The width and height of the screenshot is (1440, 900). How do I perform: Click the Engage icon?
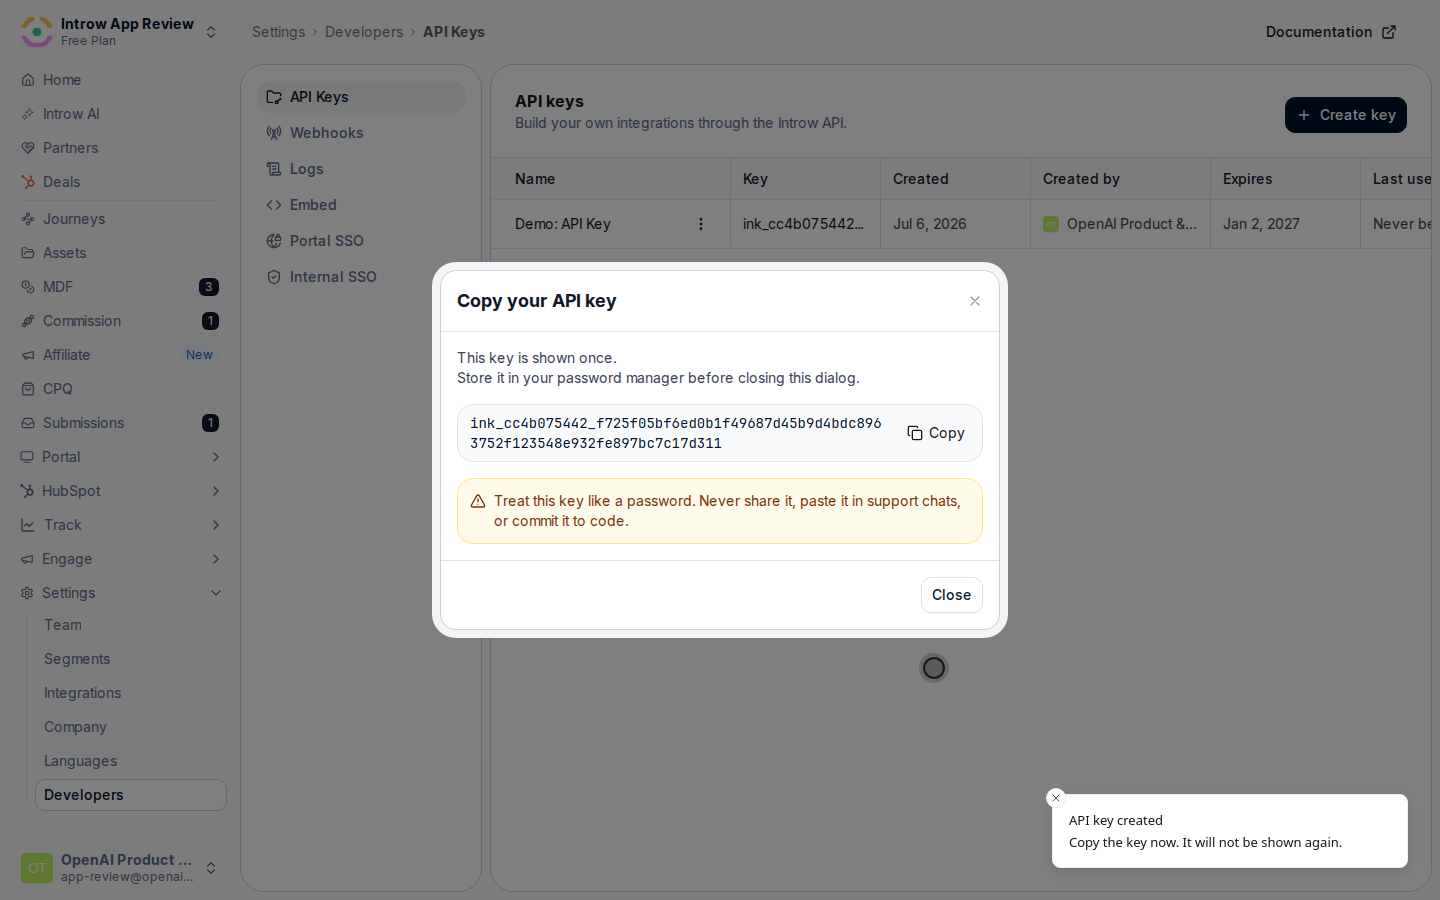[x=27, y=559]
